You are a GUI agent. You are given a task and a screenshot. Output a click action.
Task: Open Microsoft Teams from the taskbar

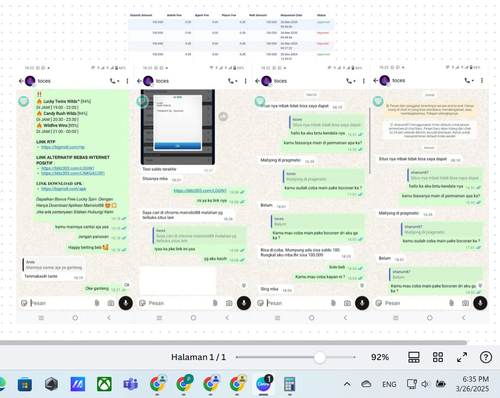(130, 384)
